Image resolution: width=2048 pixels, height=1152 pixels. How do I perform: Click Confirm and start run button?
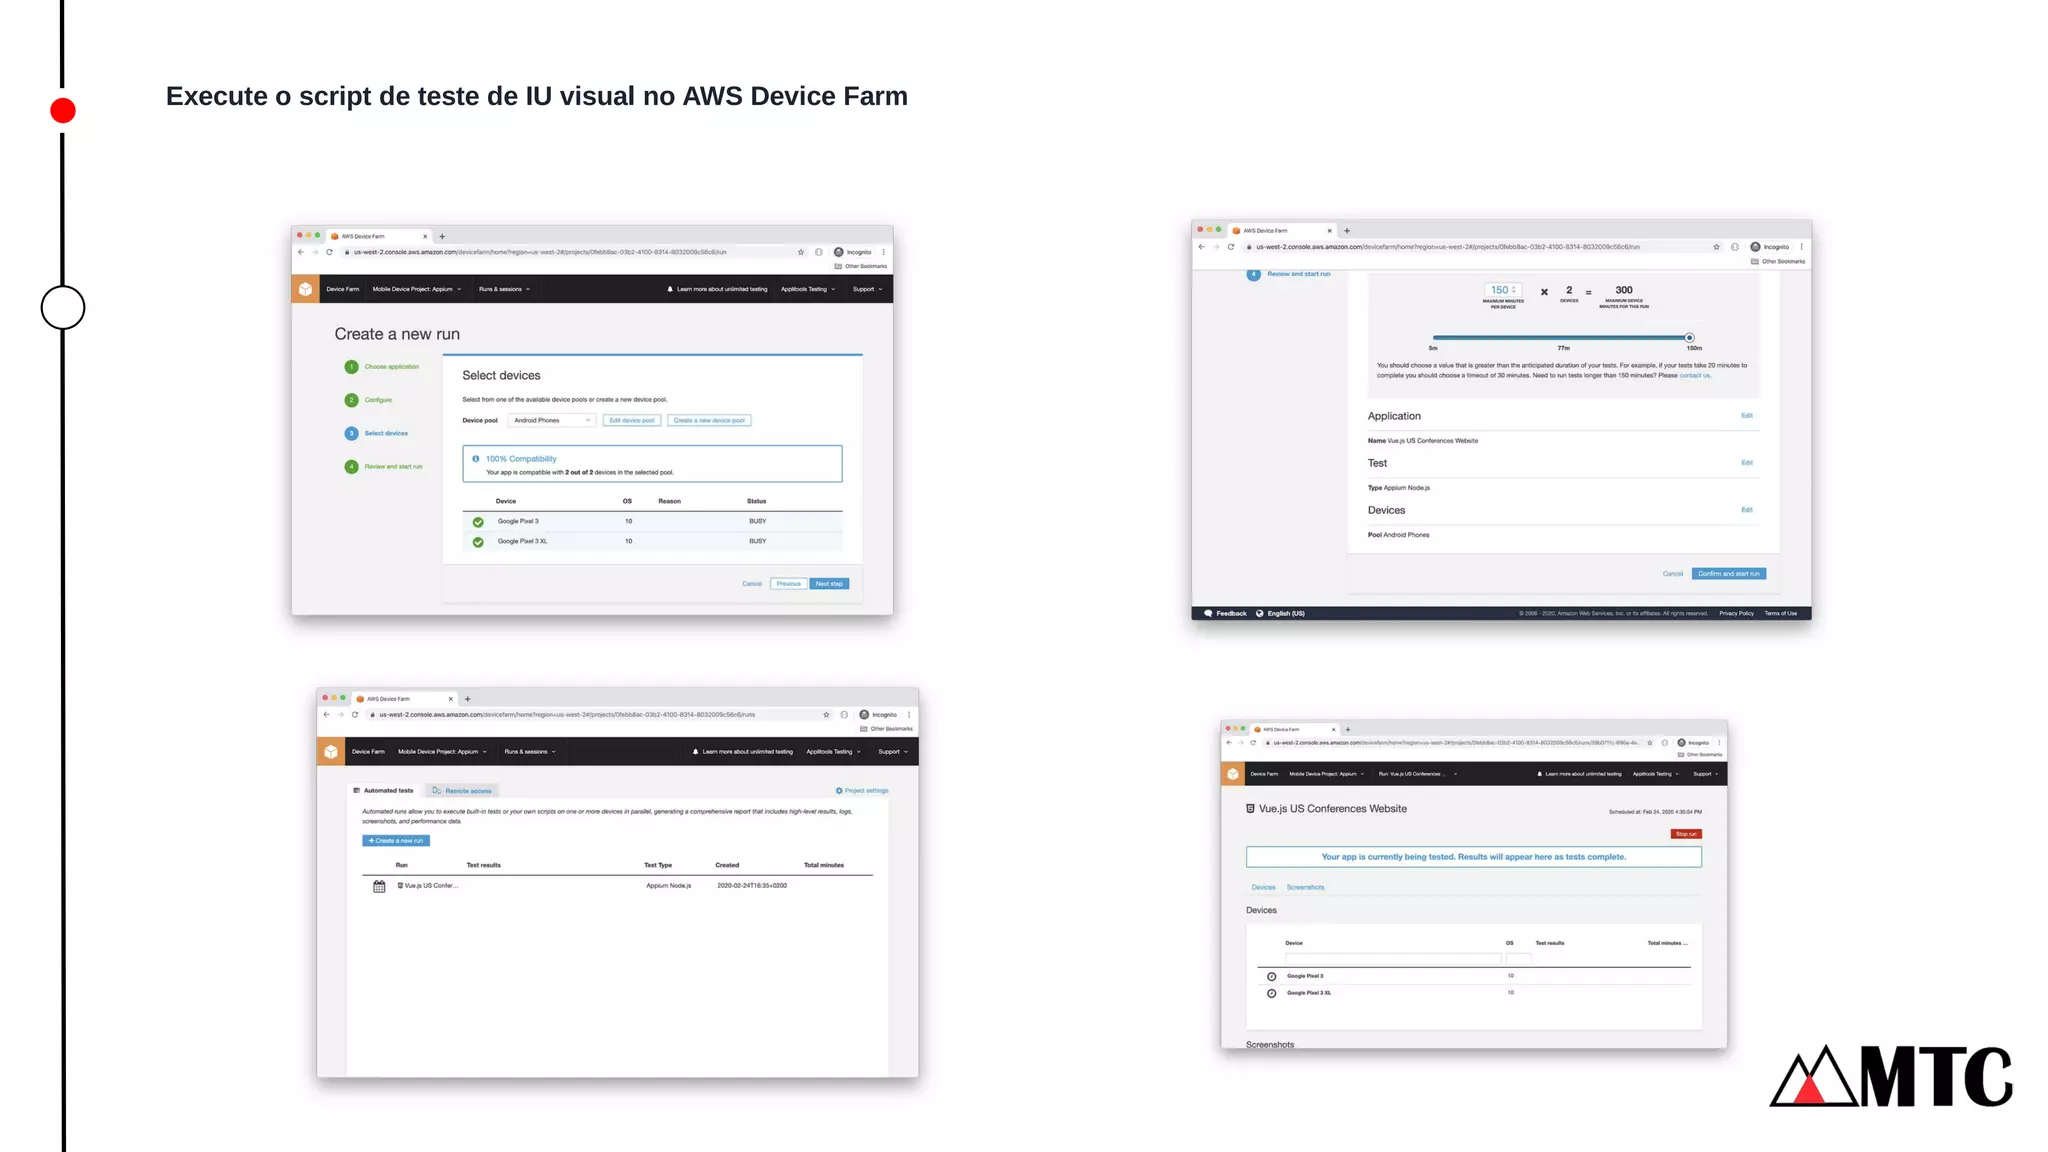click(1729, 574)
